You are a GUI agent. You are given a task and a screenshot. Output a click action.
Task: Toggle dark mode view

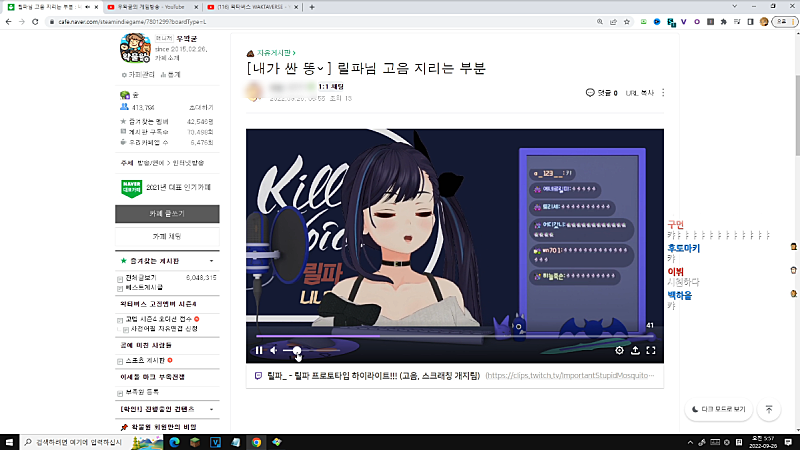[x=718, y=409]
